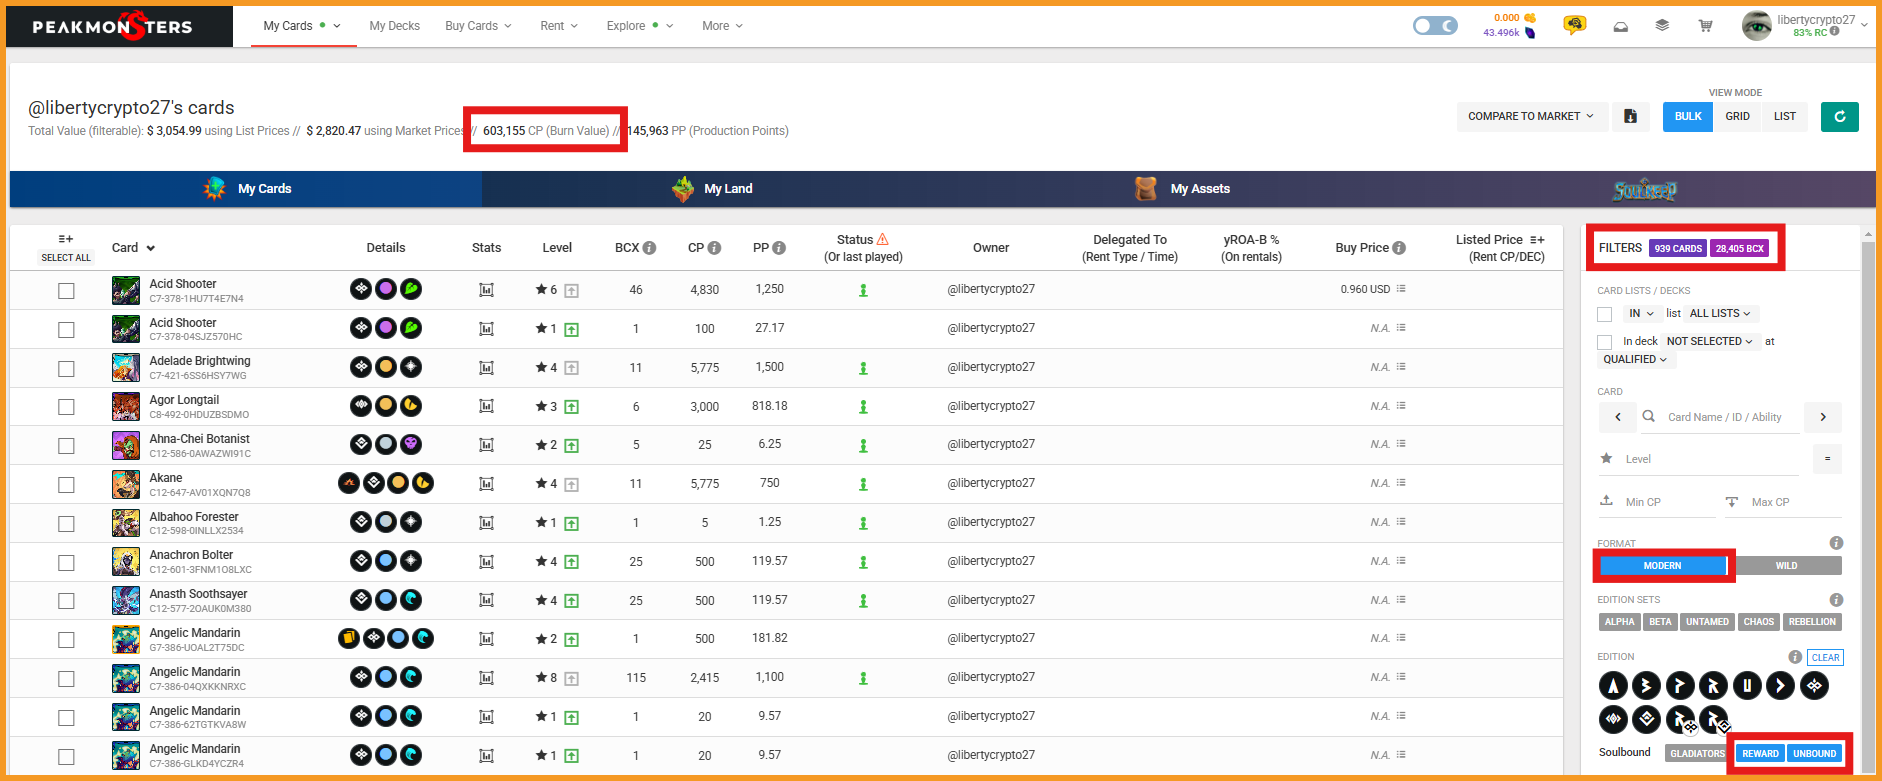Select the Modern format filter

[1662, 566]
